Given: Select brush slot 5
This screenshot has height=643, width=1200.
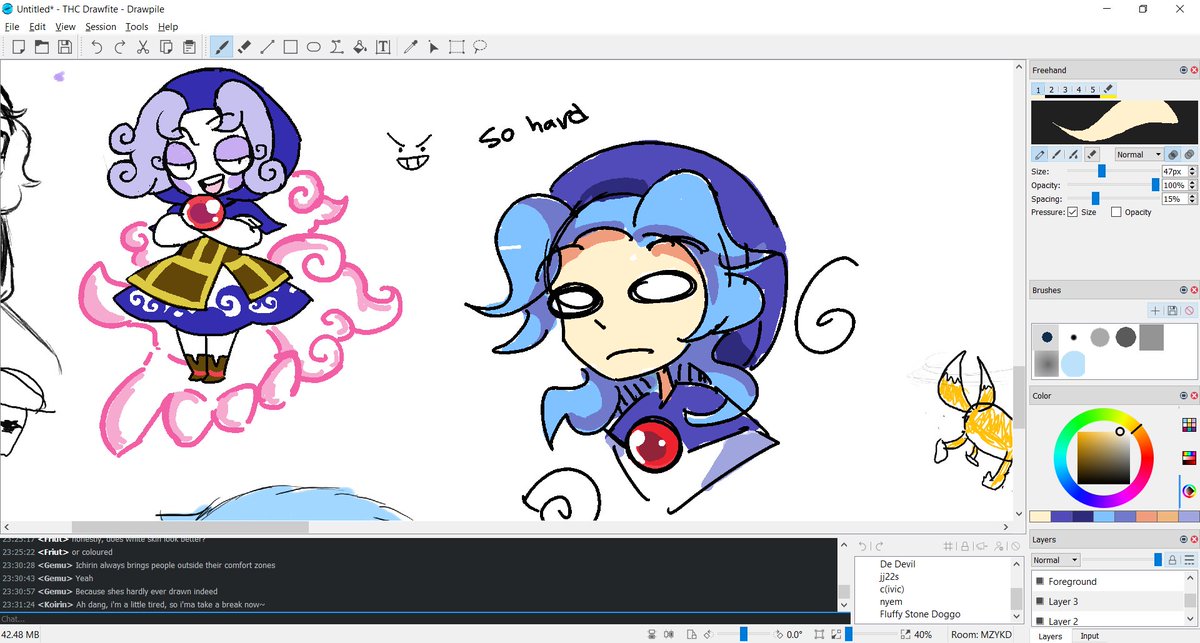Looking at the screenshot, I should click(x=1094, y=90).
